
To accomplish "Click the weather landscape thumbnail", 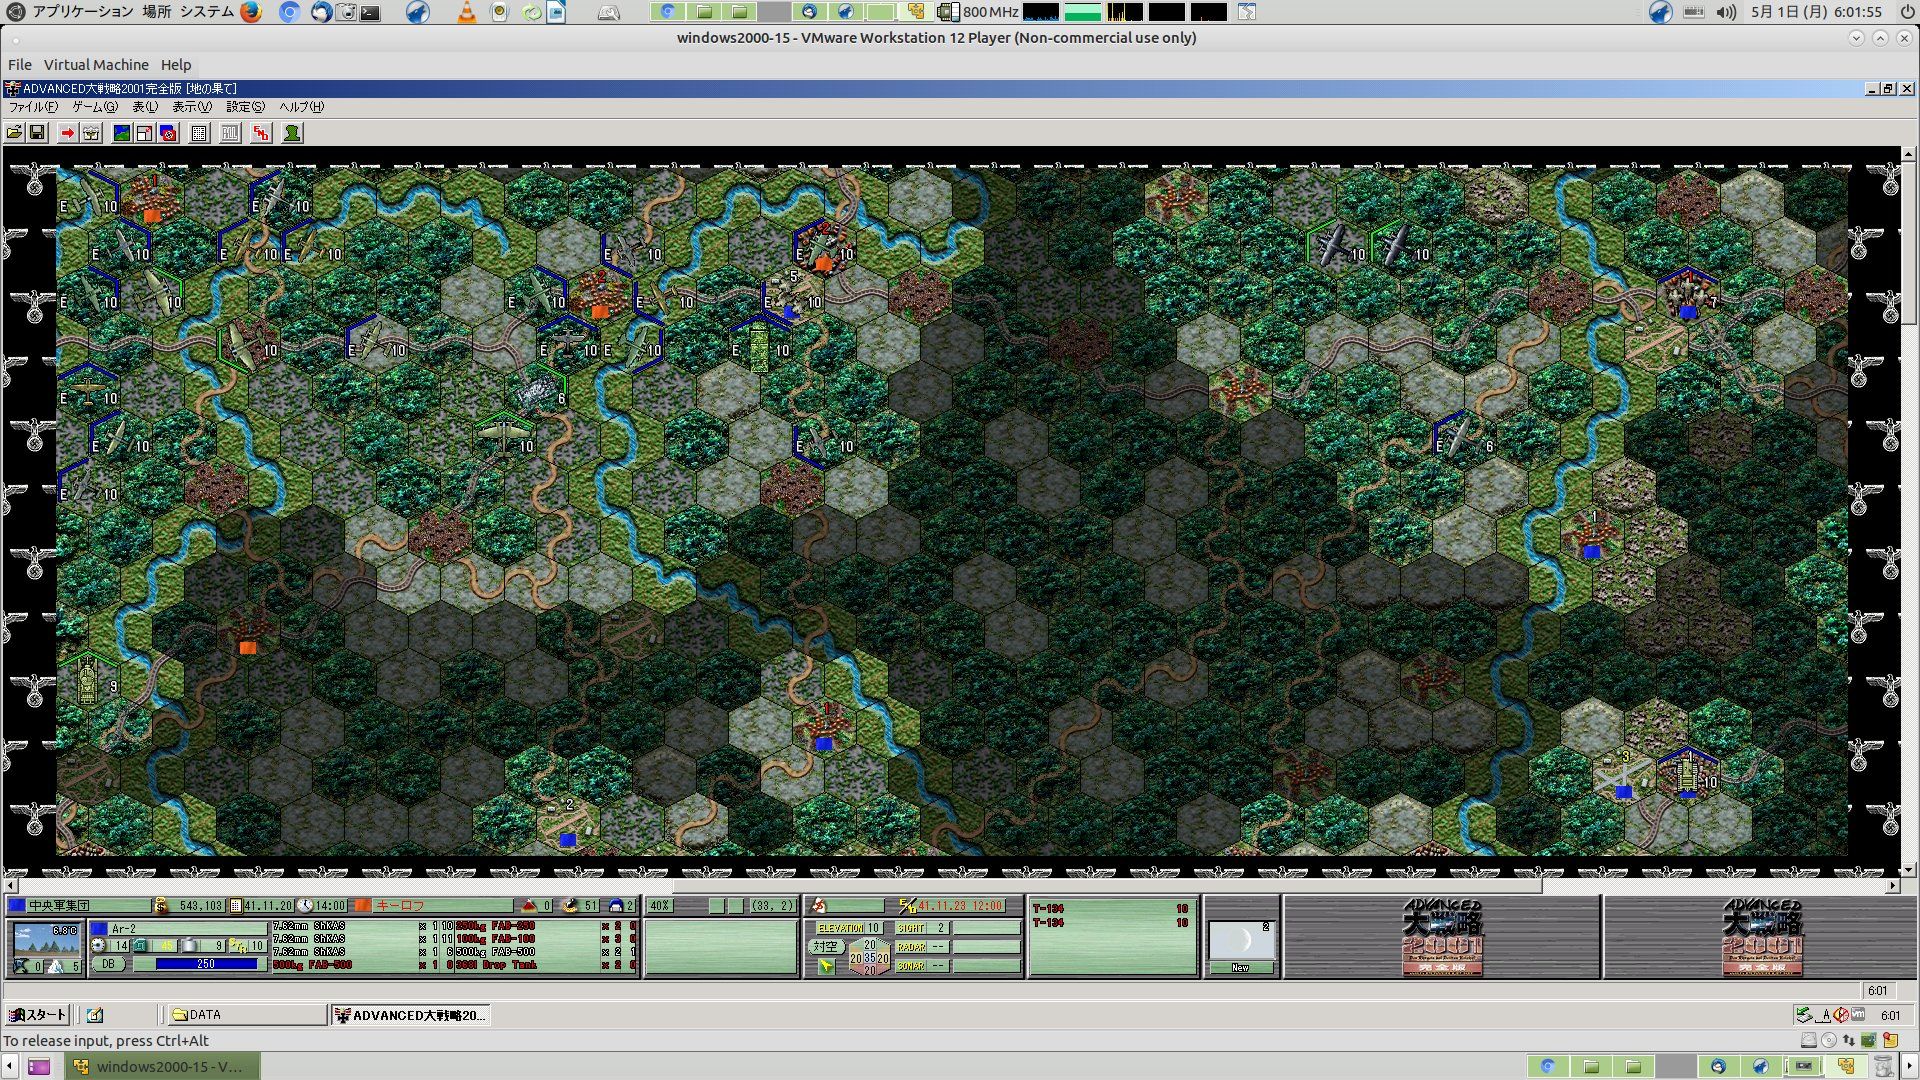I will [45, 940].
